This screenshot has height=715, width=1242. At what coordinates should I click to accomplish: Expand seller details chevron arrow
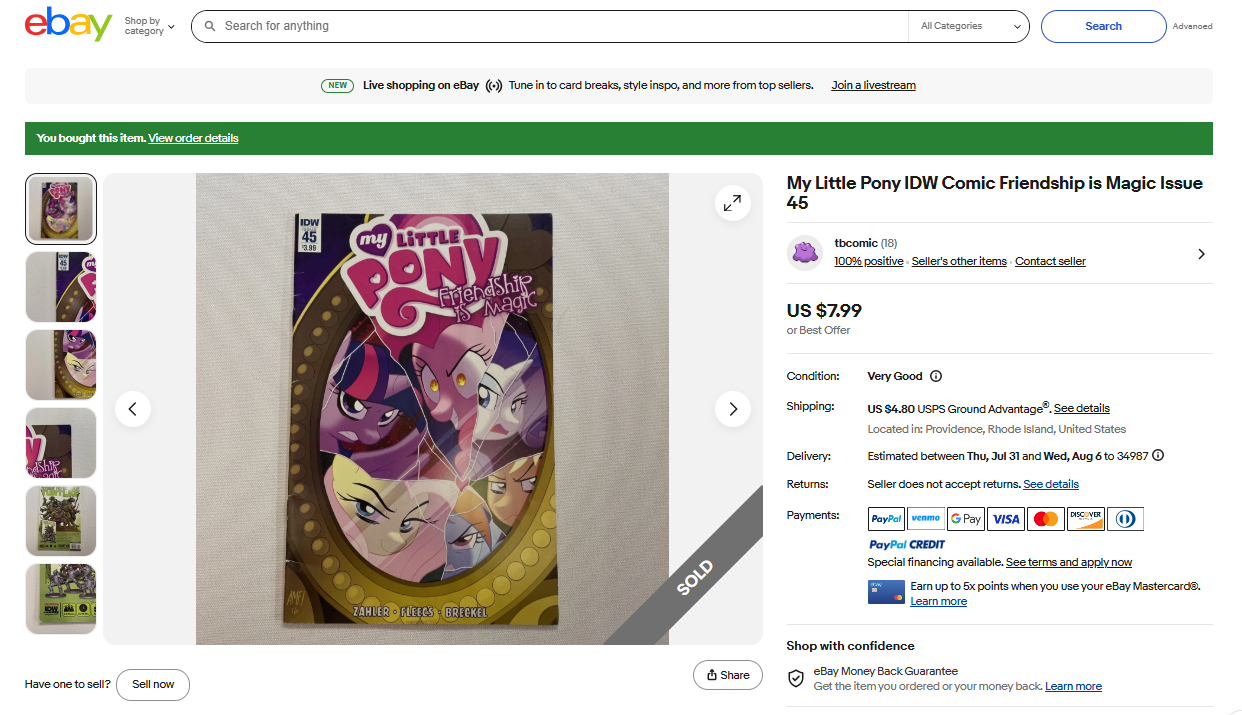pos(1201,254)
